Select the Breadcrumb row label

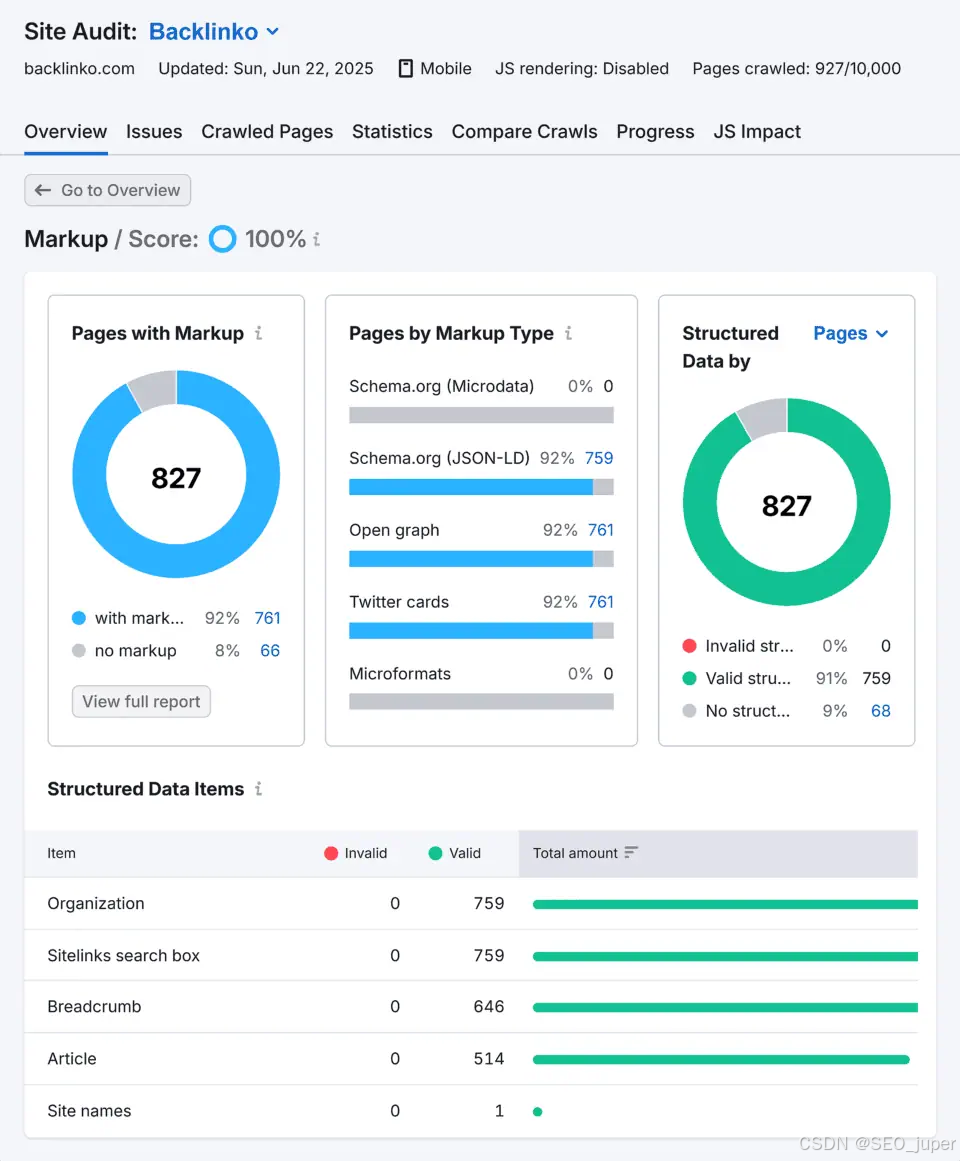(x=94, y=1007)
